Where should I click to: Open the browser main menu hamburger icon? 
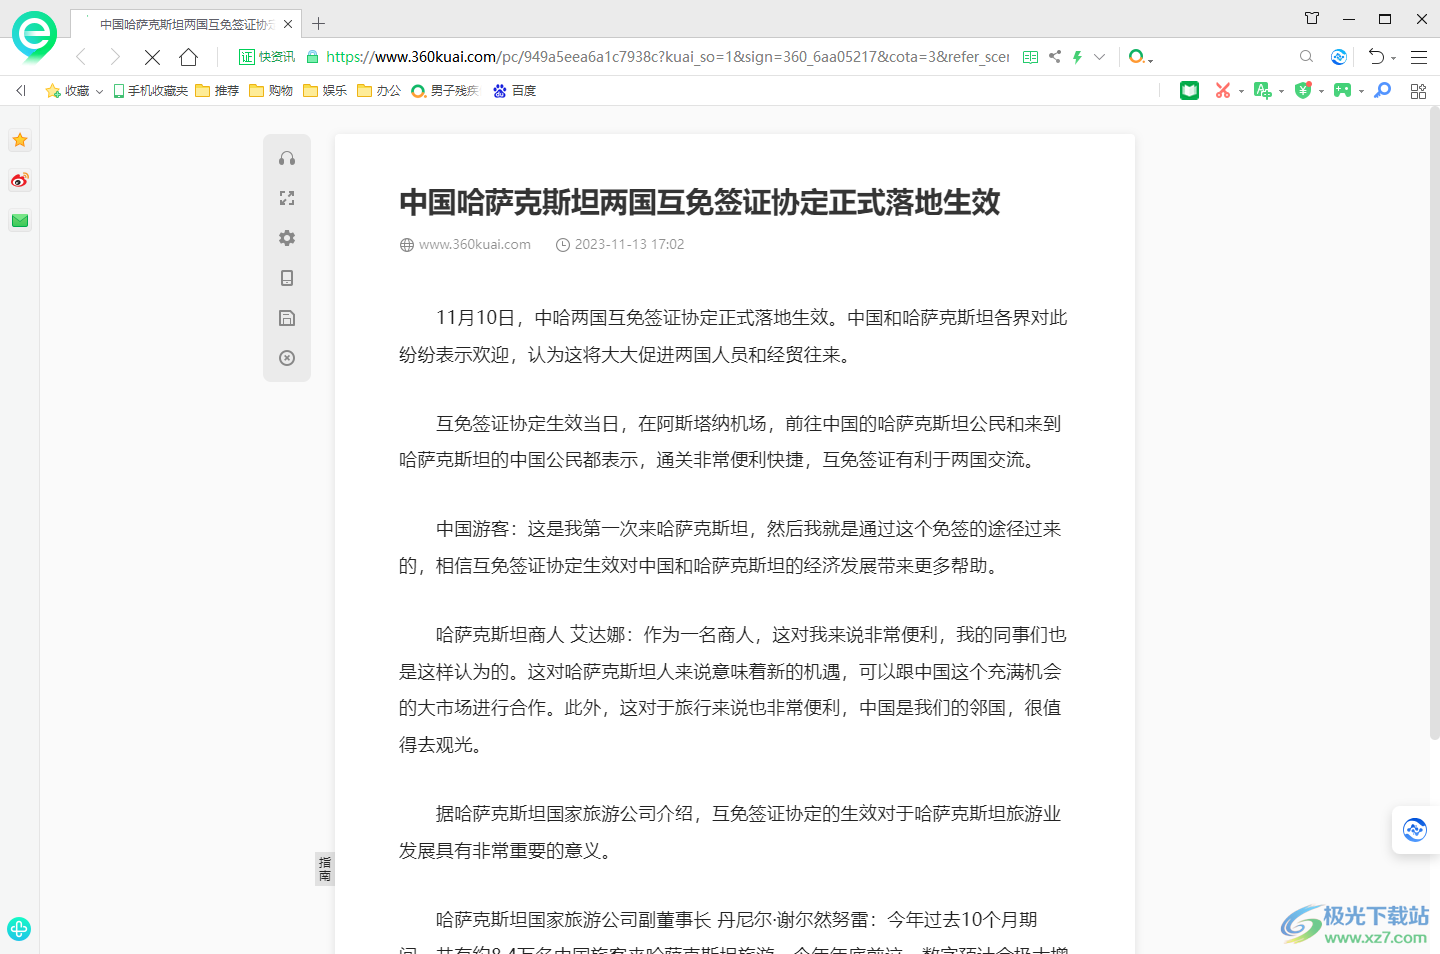pos(1419,57)
